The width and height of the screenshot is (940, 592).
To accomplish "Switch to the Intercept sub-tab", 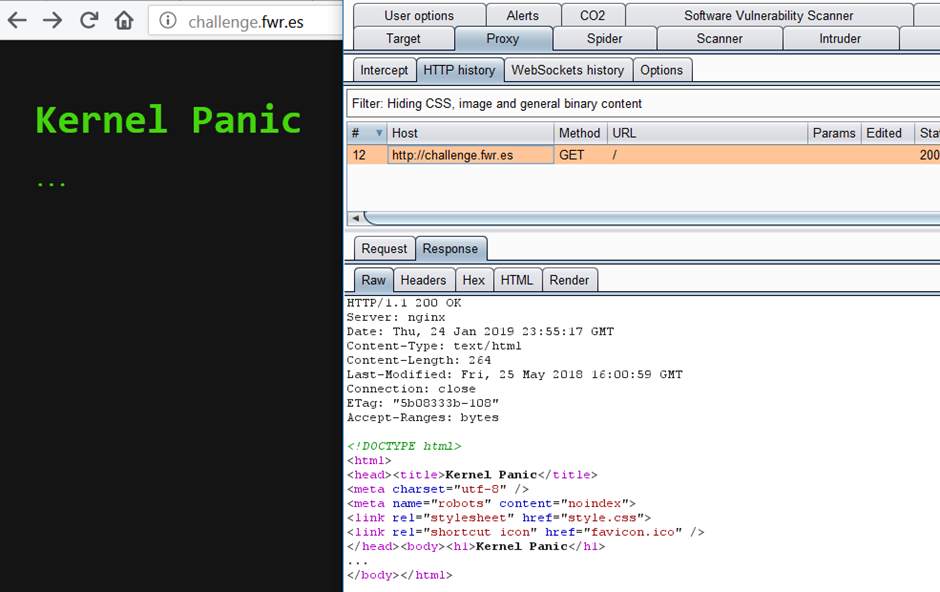I will point(384,70).
